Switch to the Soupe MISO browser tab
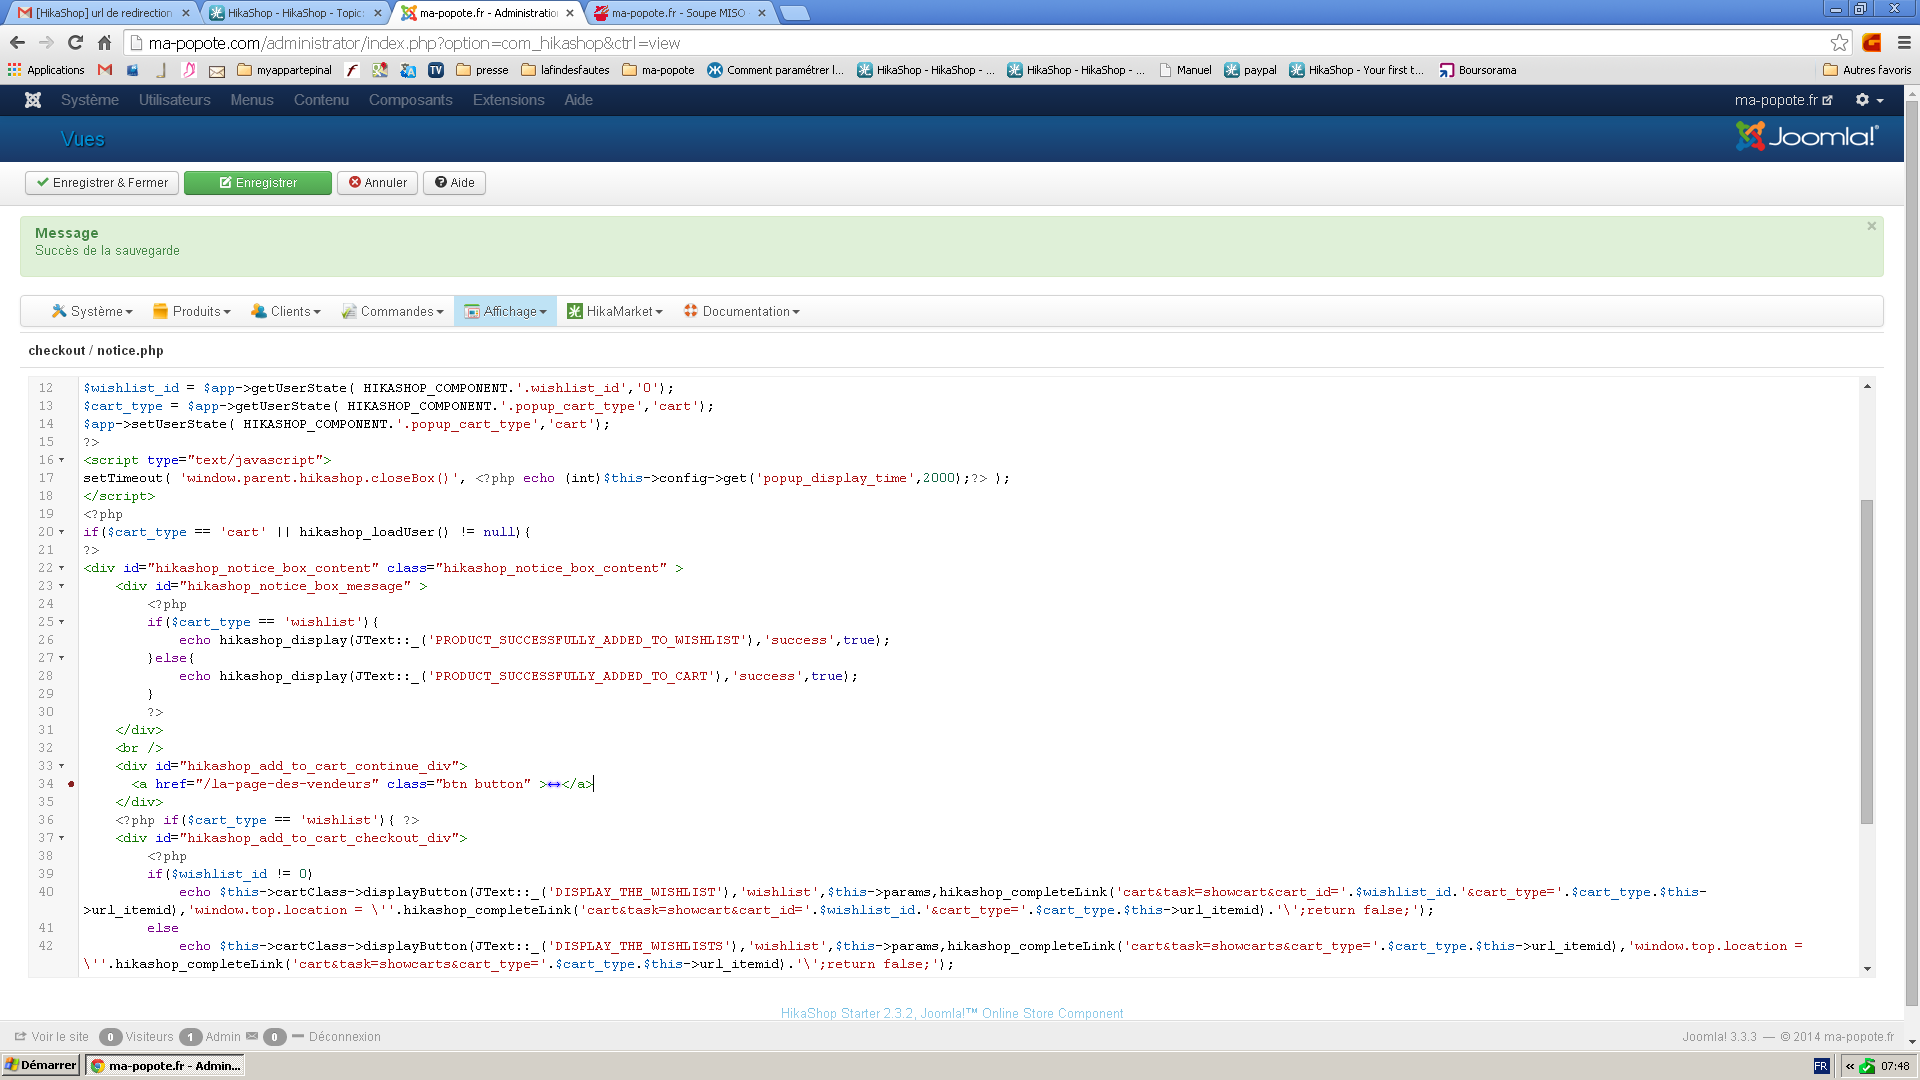The width and height of the screenshot is (1920, 1080). (677, 13)
